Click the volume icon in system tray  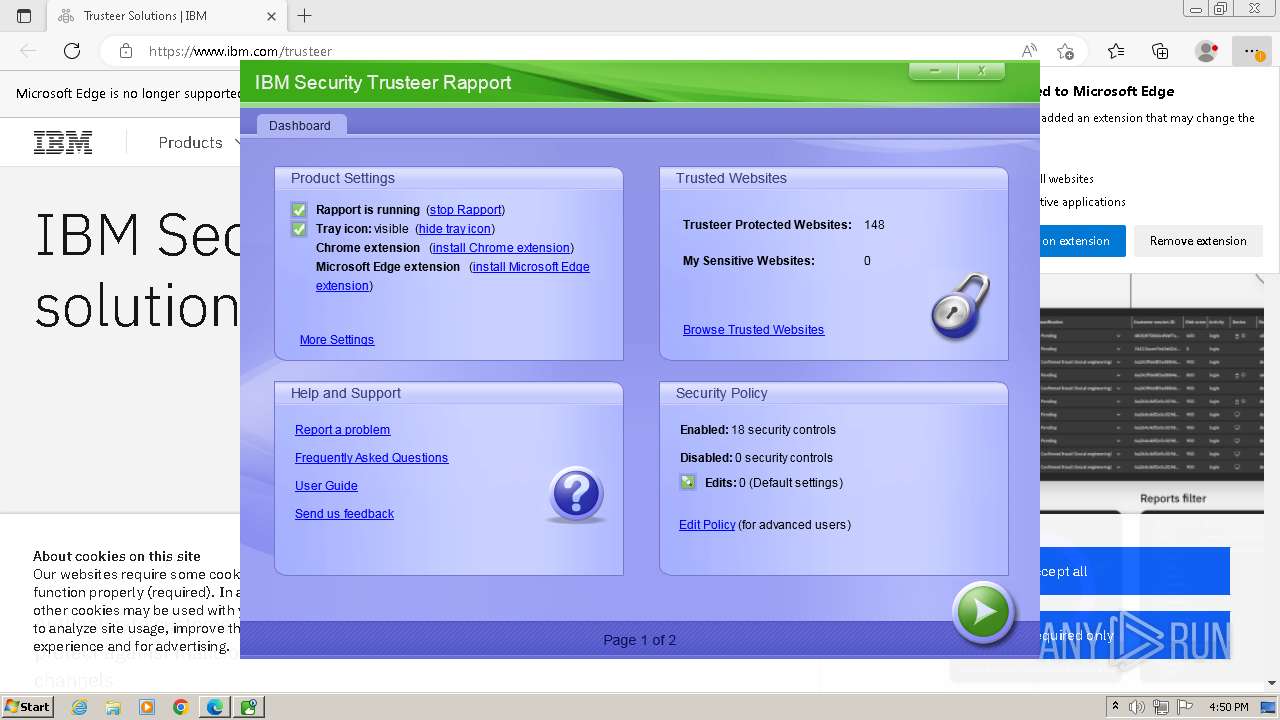tap(1137, 707)
